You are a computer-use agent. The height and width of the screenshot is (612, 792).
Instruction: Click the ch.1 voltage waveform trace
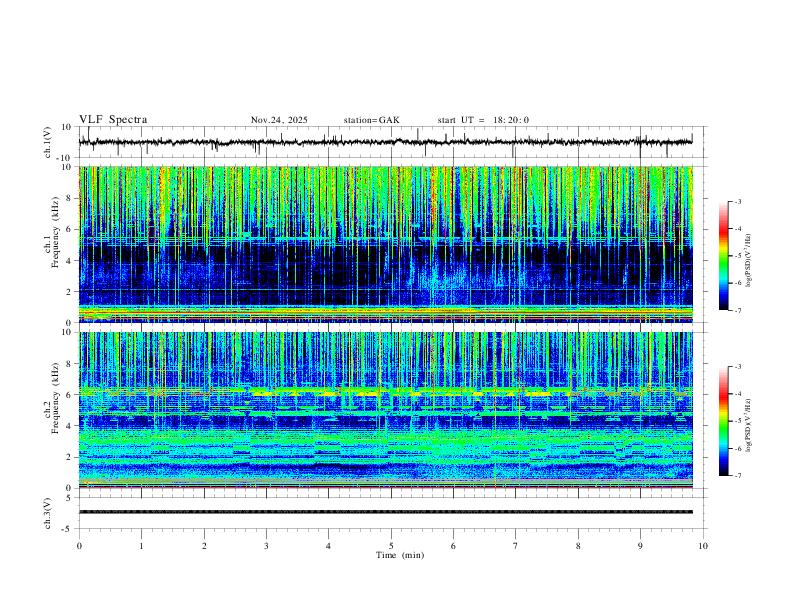386,142
